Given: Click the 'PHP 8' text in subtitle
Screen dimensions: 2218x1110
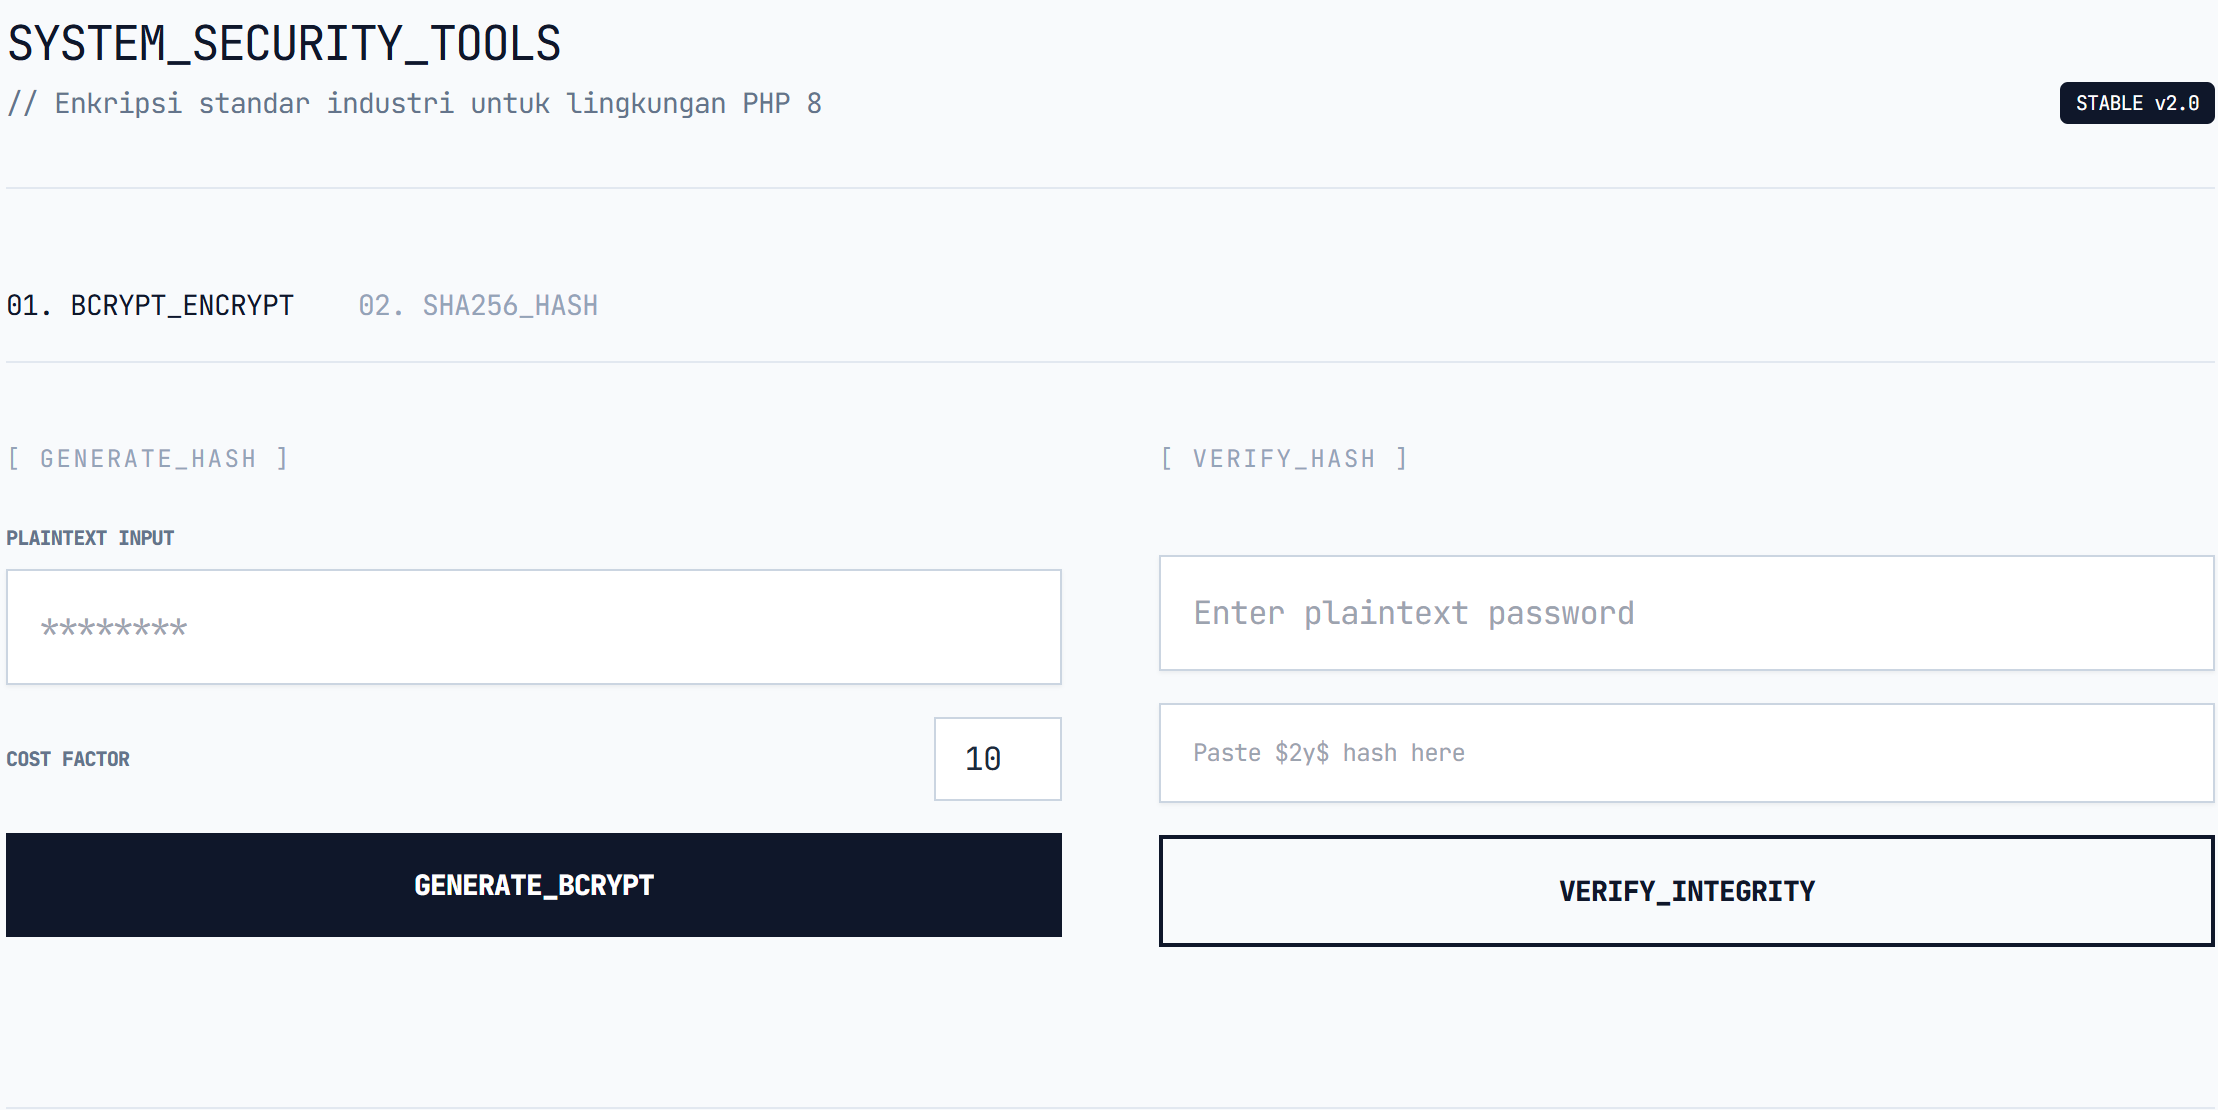Looking at the screenshot, I should point(781,104).
